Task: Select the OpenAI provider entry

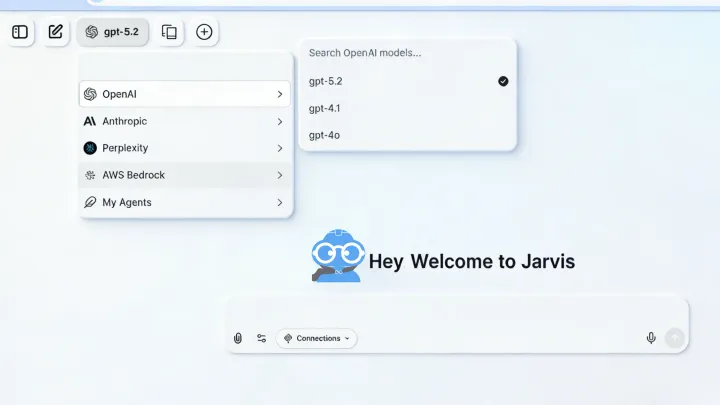Action: click(x=185, y=94)
